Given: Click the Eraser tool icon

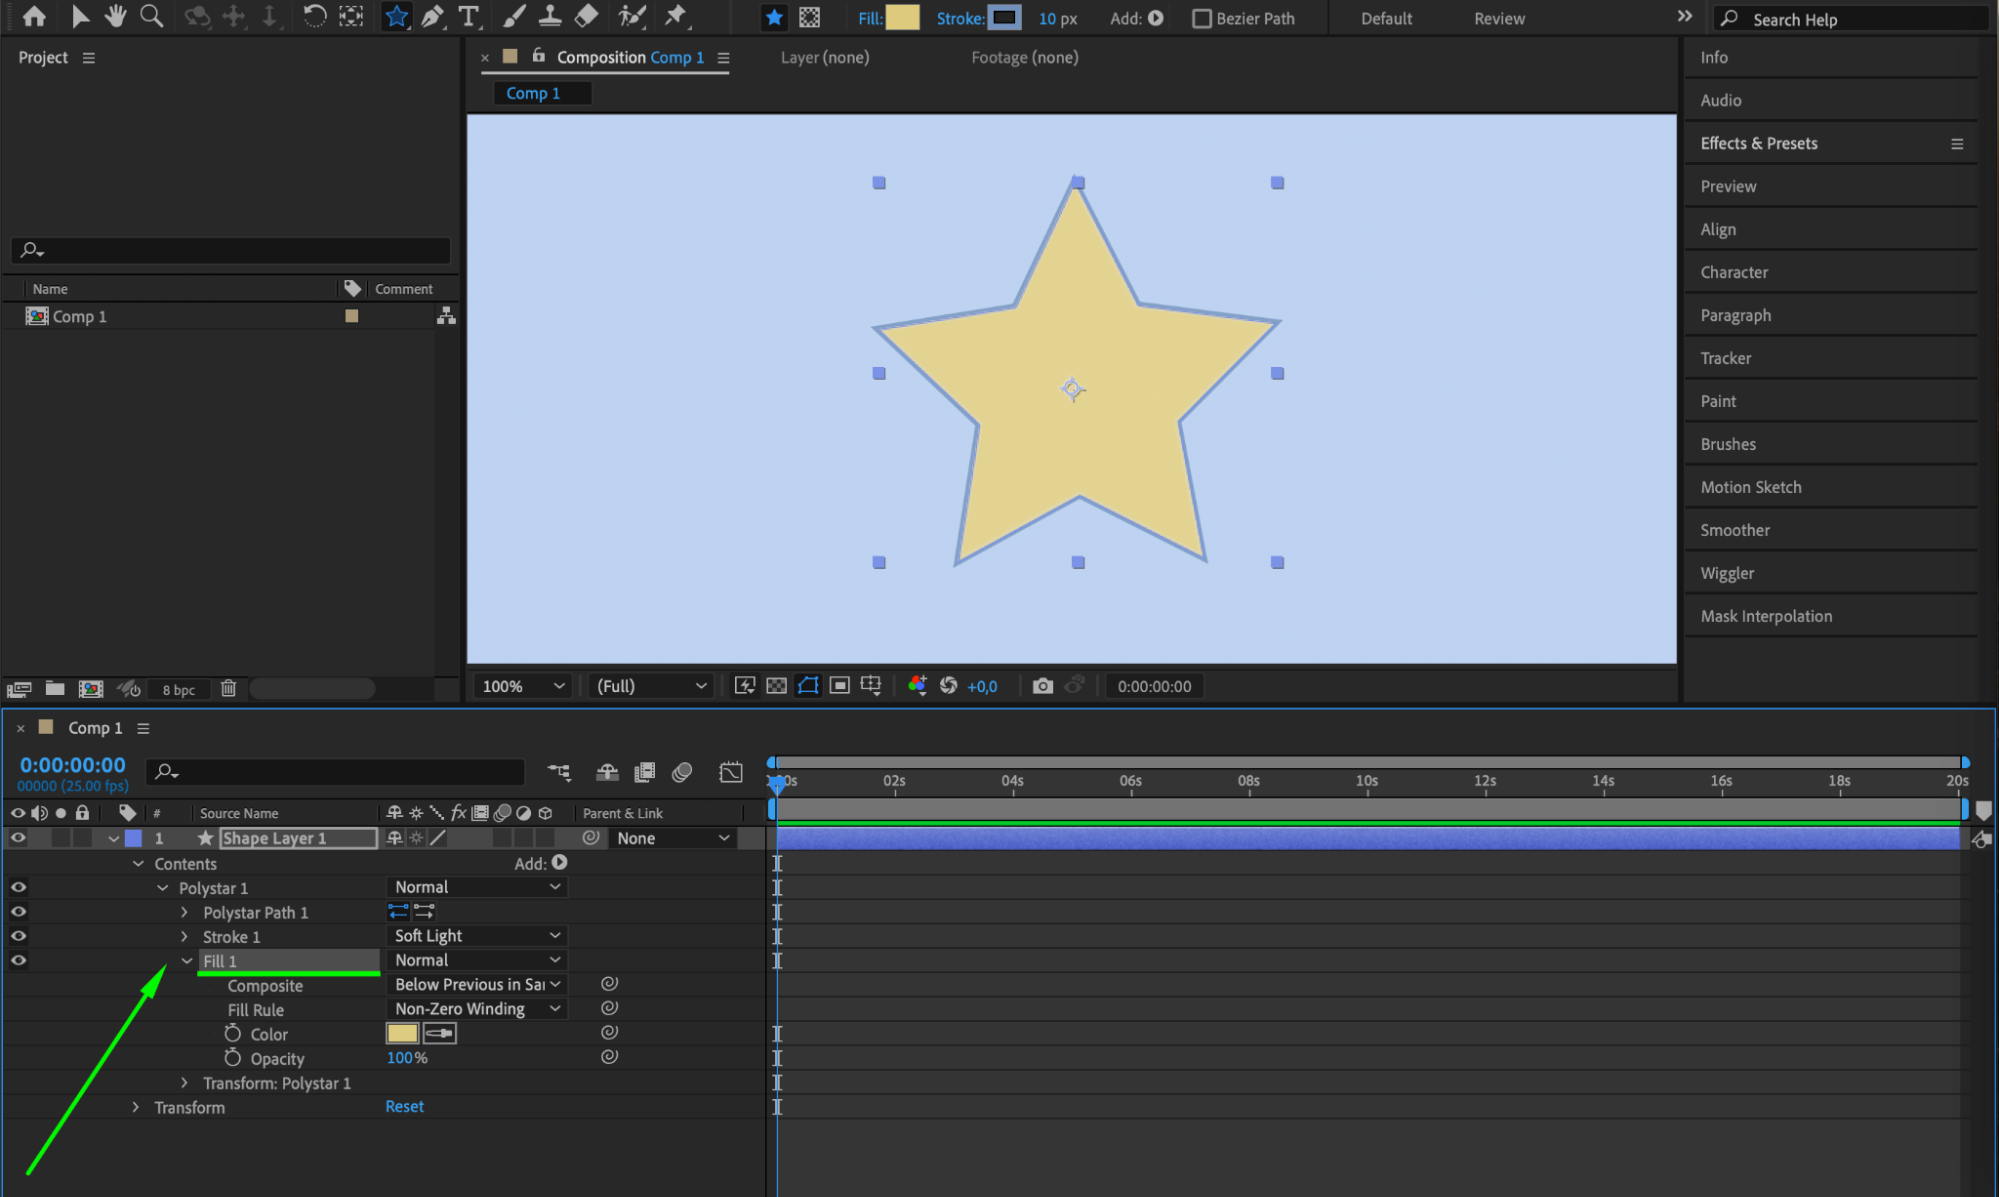Looking at the screenshot, I should coord(587,16).
